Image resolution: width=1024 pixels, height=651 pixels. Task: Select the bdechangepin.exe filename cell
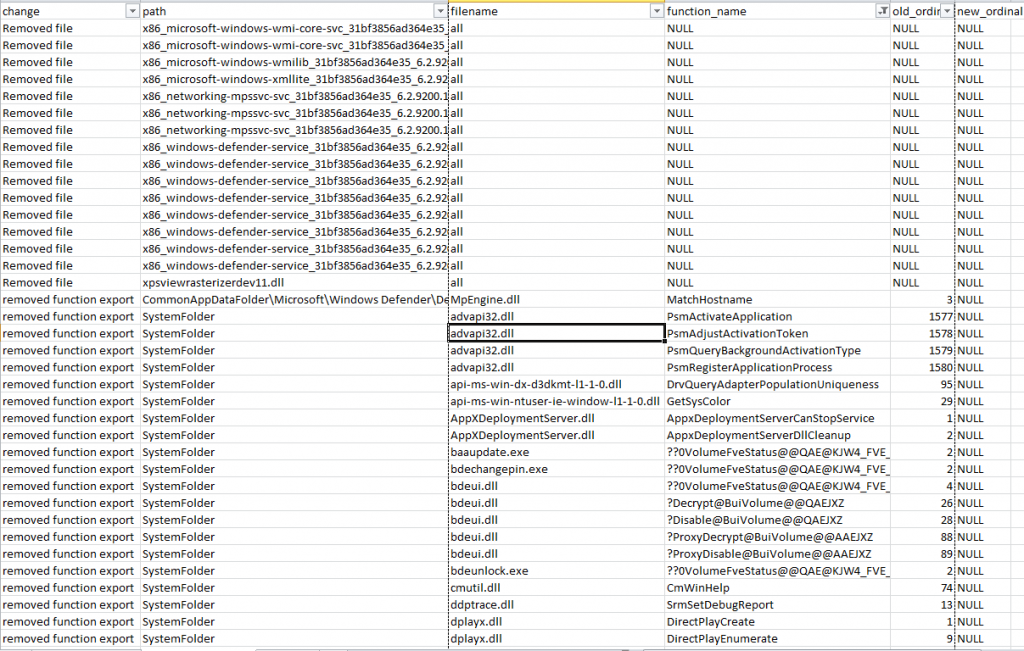coord(499,470)
